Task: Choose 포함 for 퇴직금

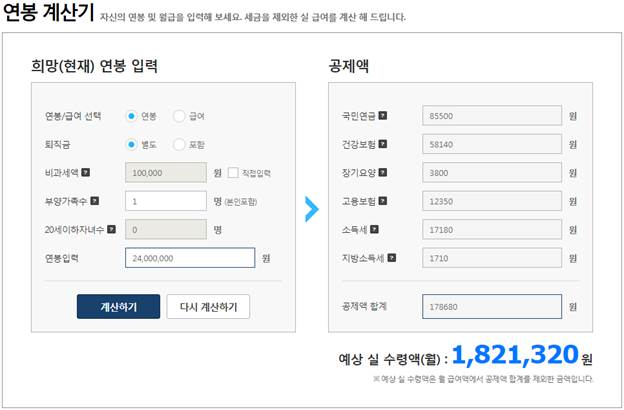Action: click(179, 144)
